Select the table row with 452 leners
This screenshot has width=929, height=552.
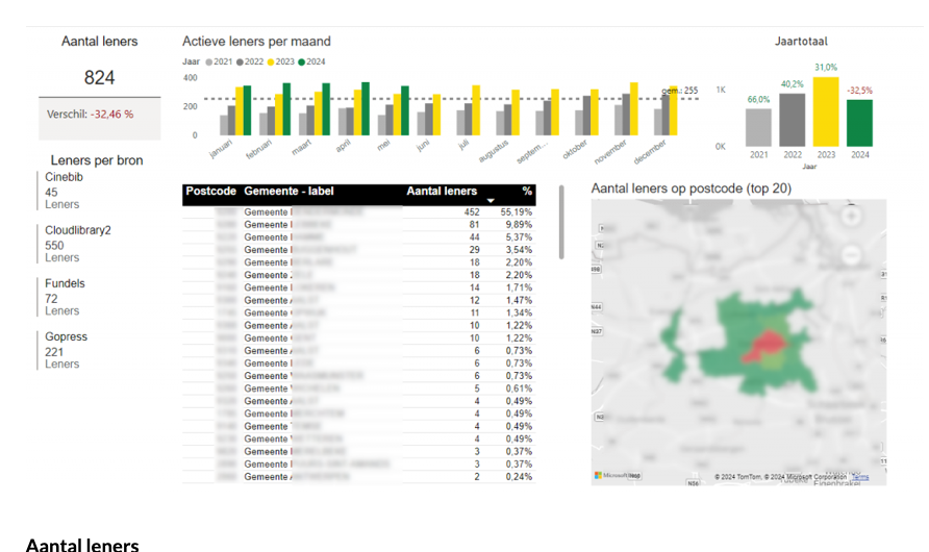pyautogui.click(x=359, y=212)
